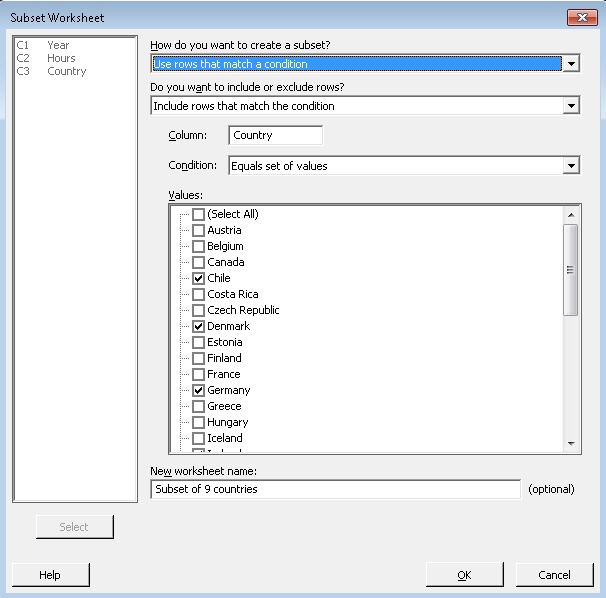Select C1 Year in the column list

coord(57,45)
